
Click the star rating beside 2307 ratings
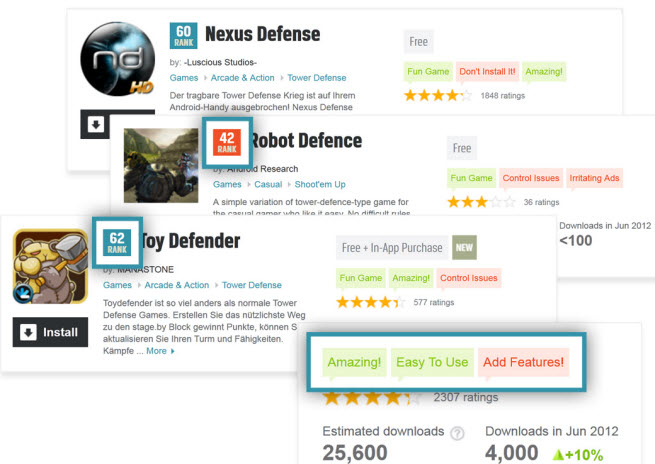372,398
